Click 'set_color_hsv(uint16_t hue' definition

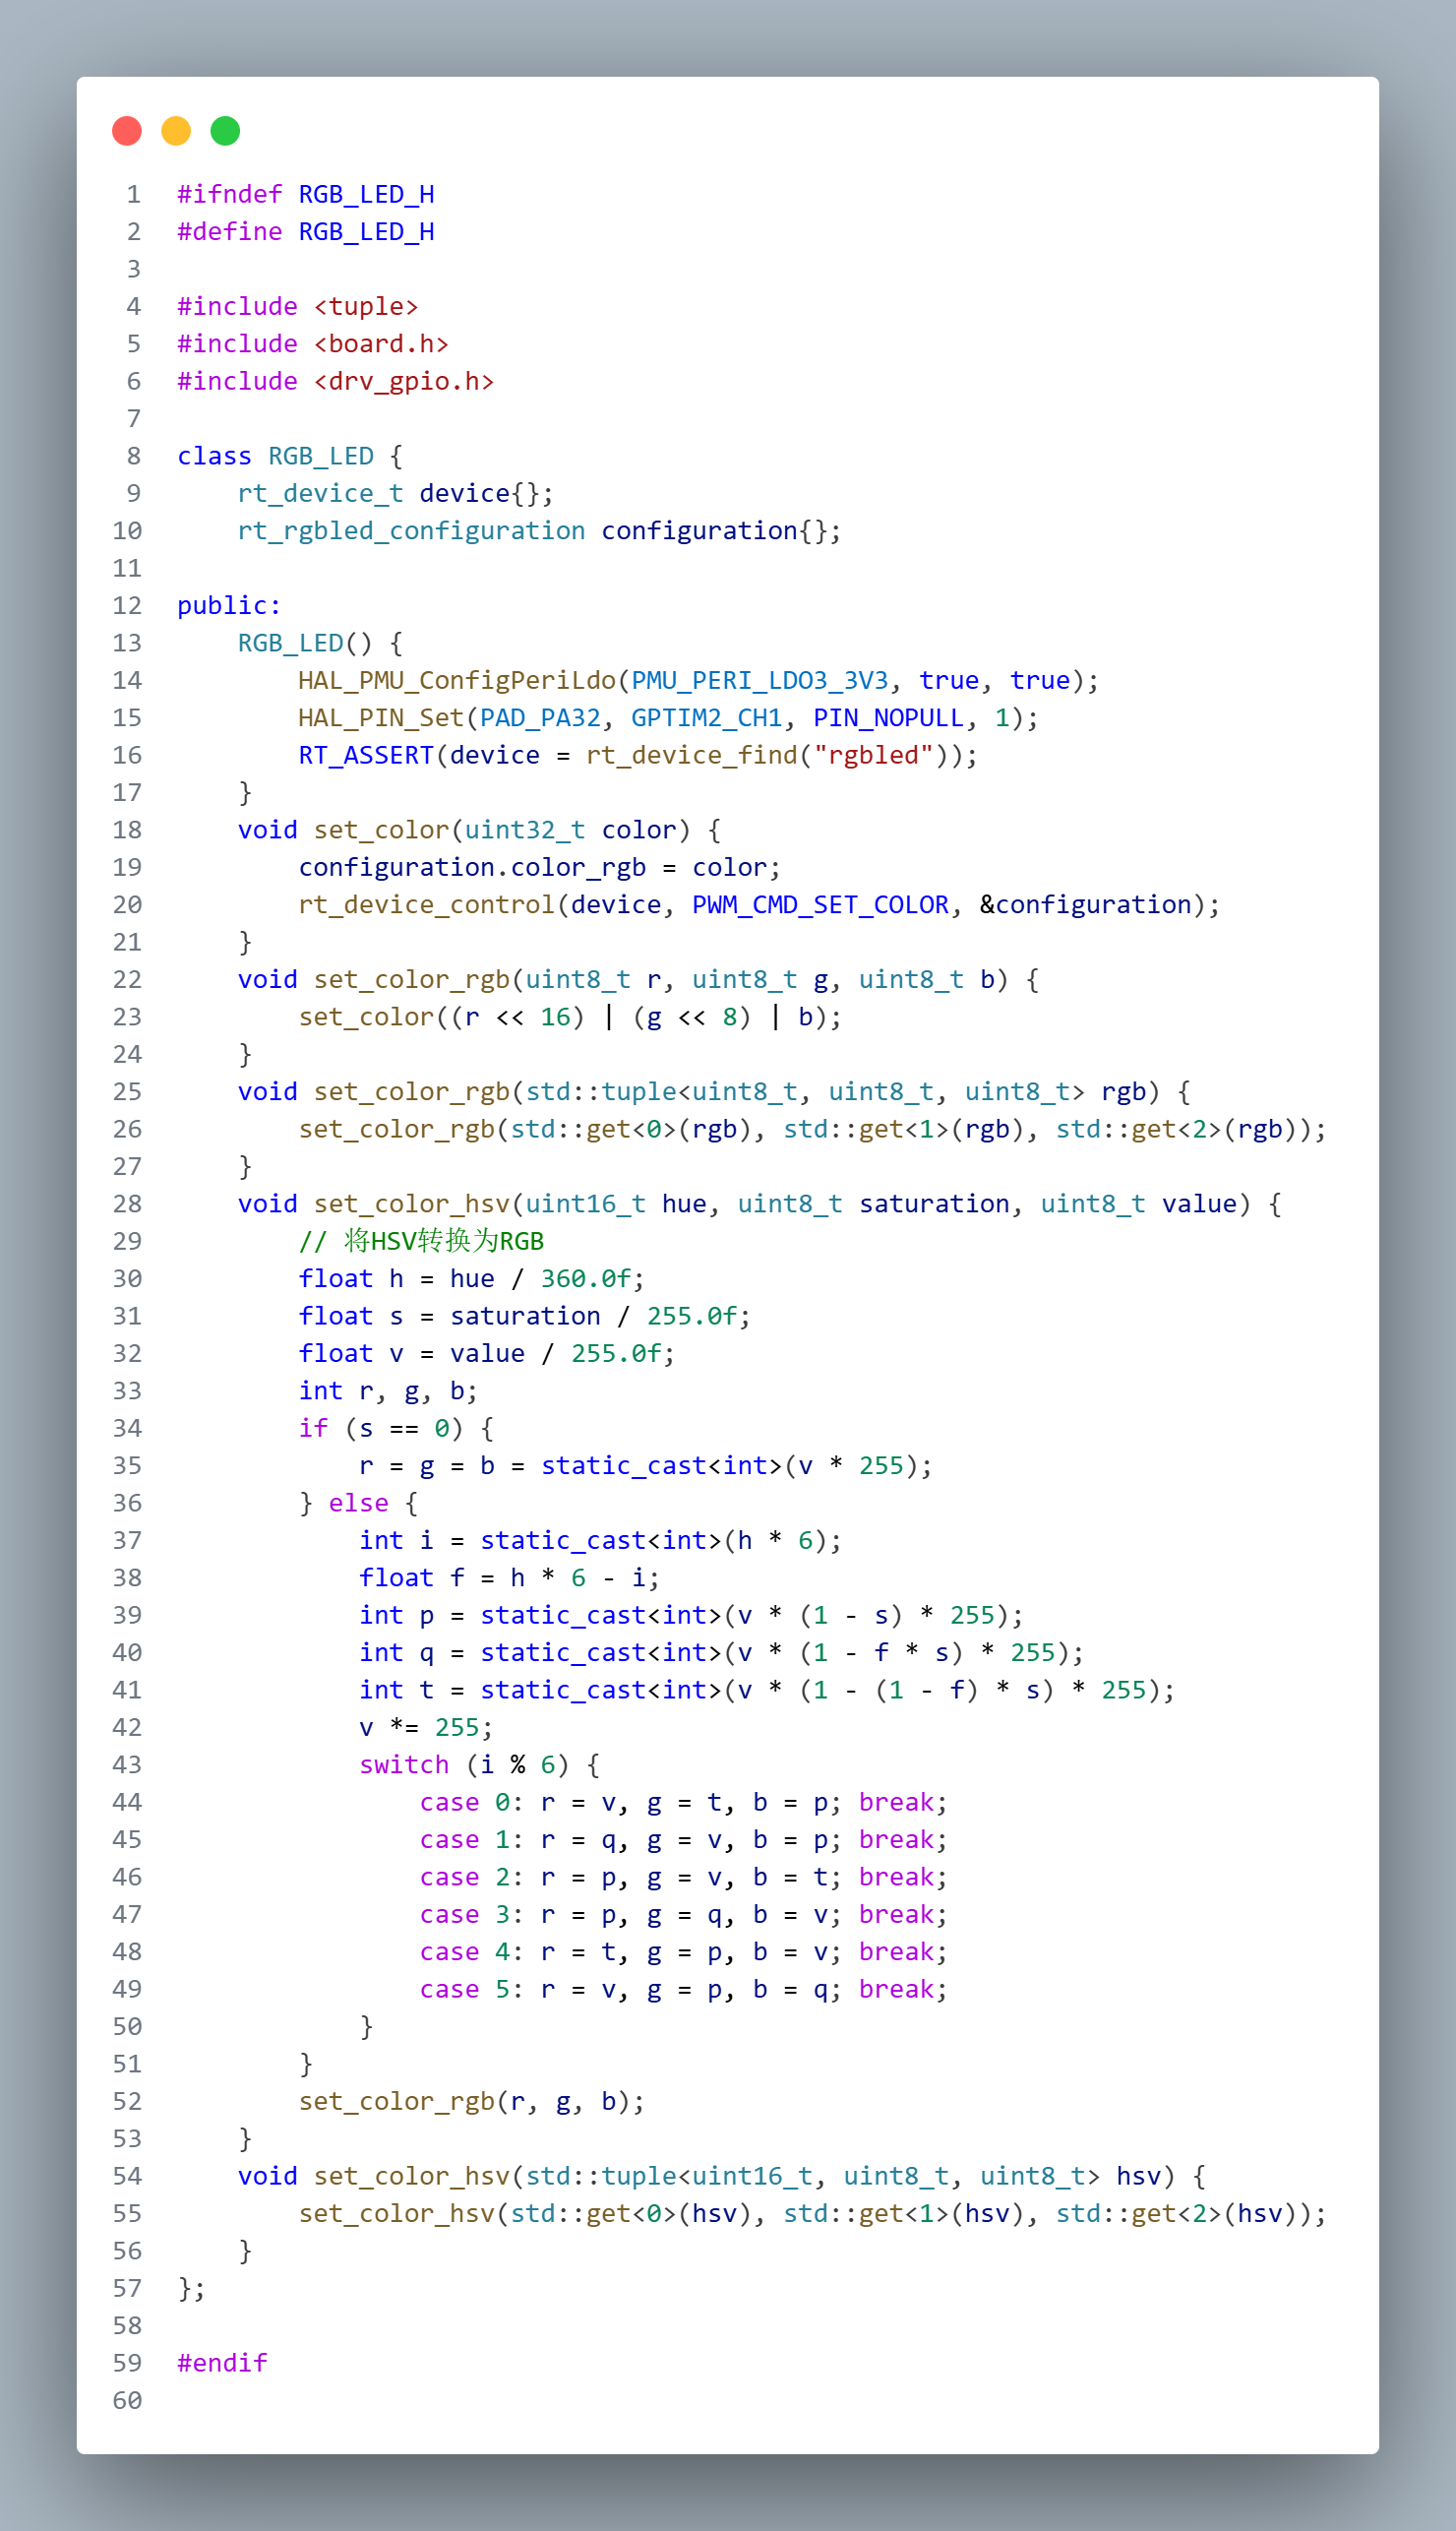[510, 1204]
